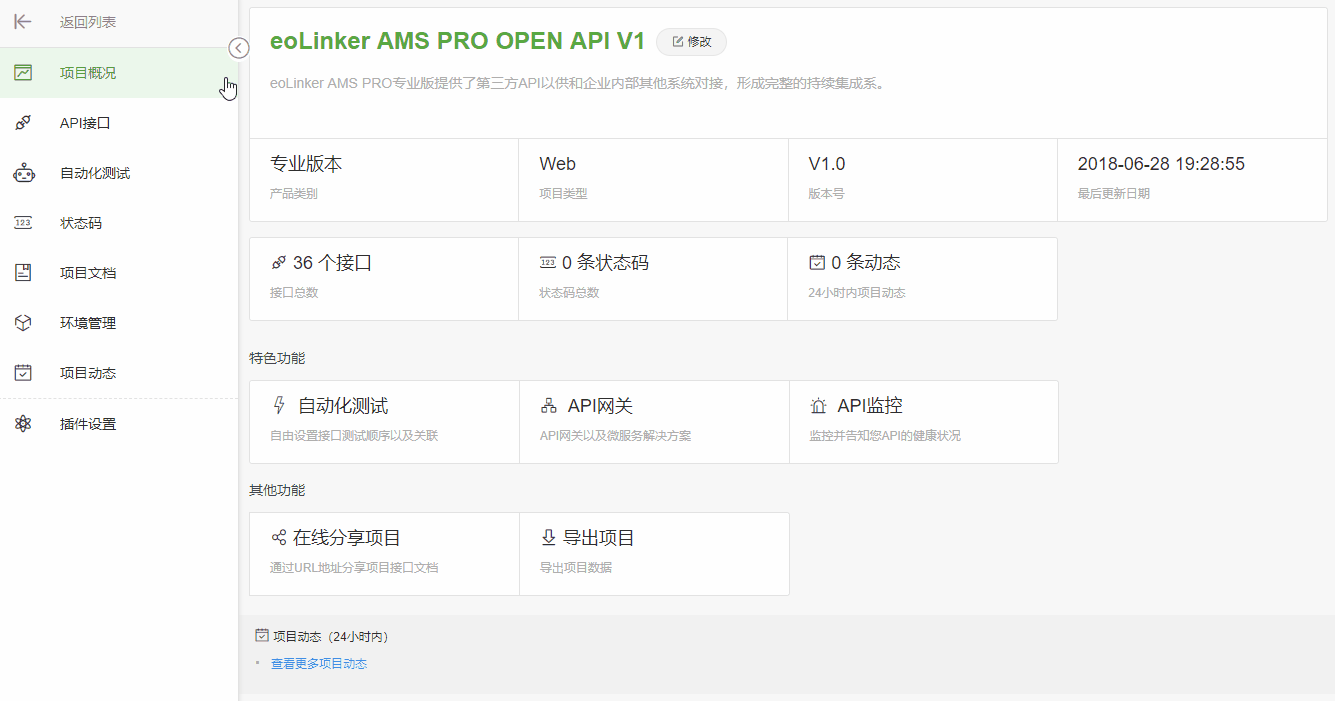The image size is (1335, 701).
Task: Click the 版本号 label
Action: coord(826,194)
